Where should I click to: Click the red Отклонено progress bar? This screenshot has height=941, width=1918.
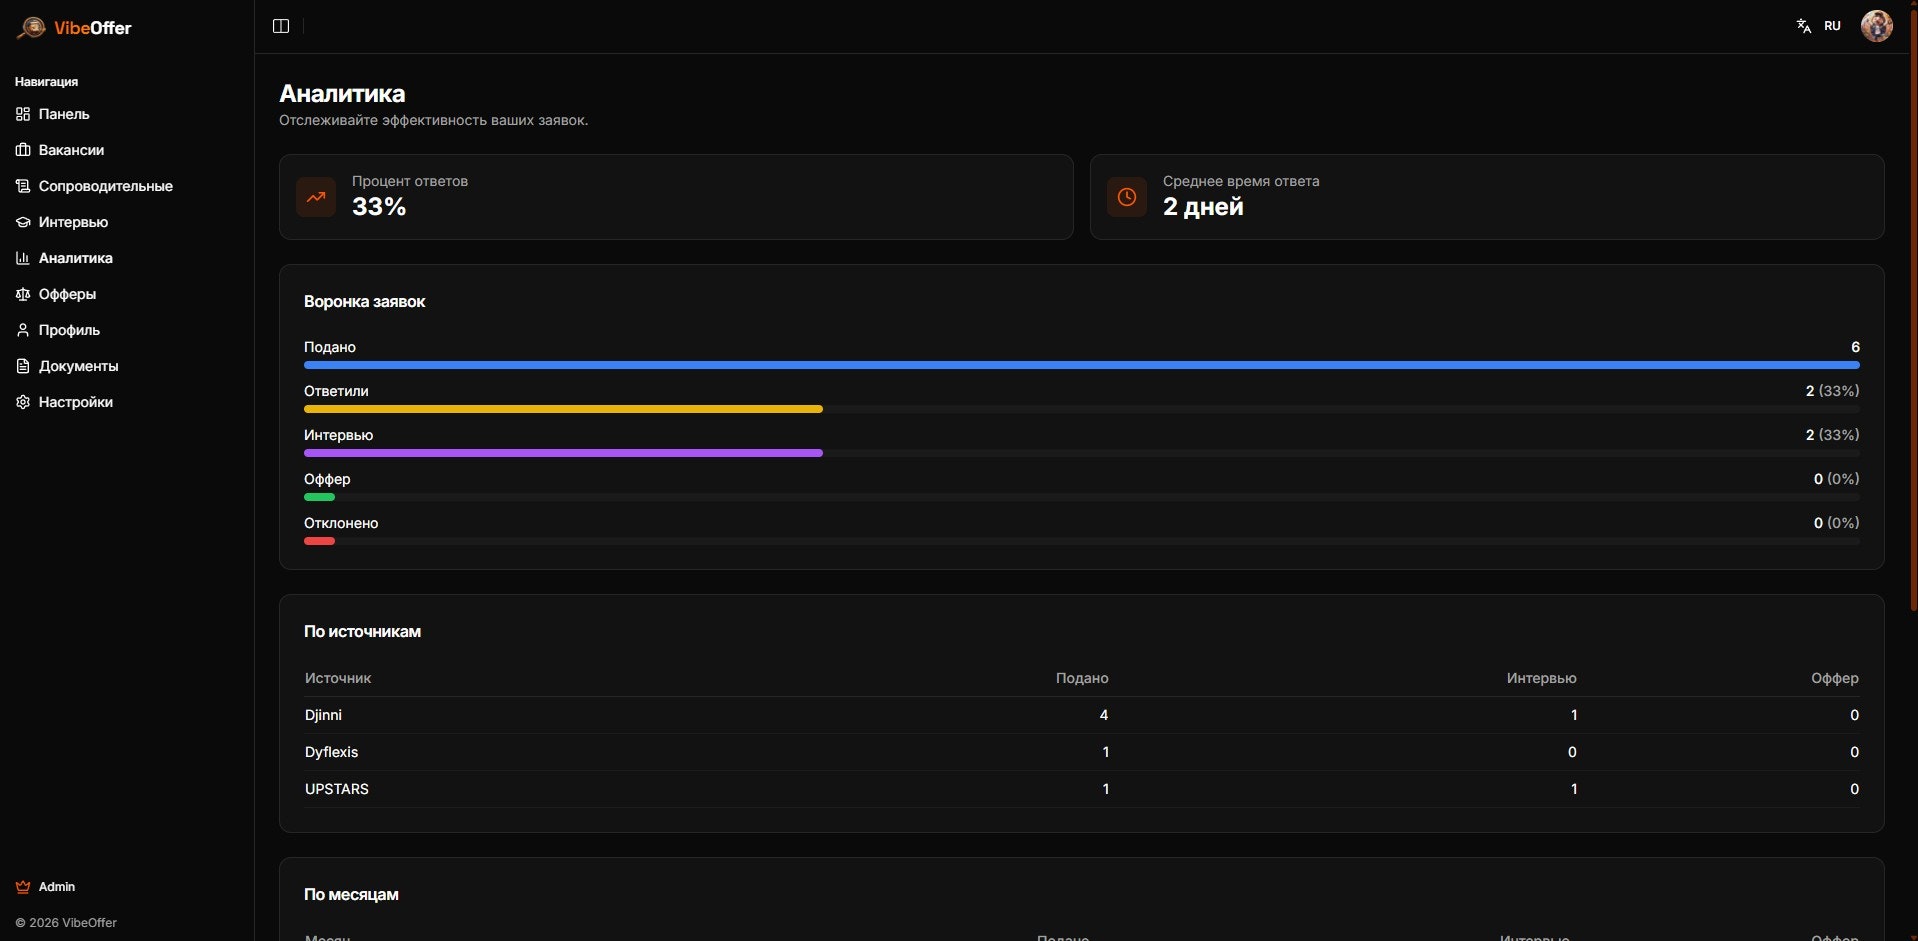tap(319, 541)
